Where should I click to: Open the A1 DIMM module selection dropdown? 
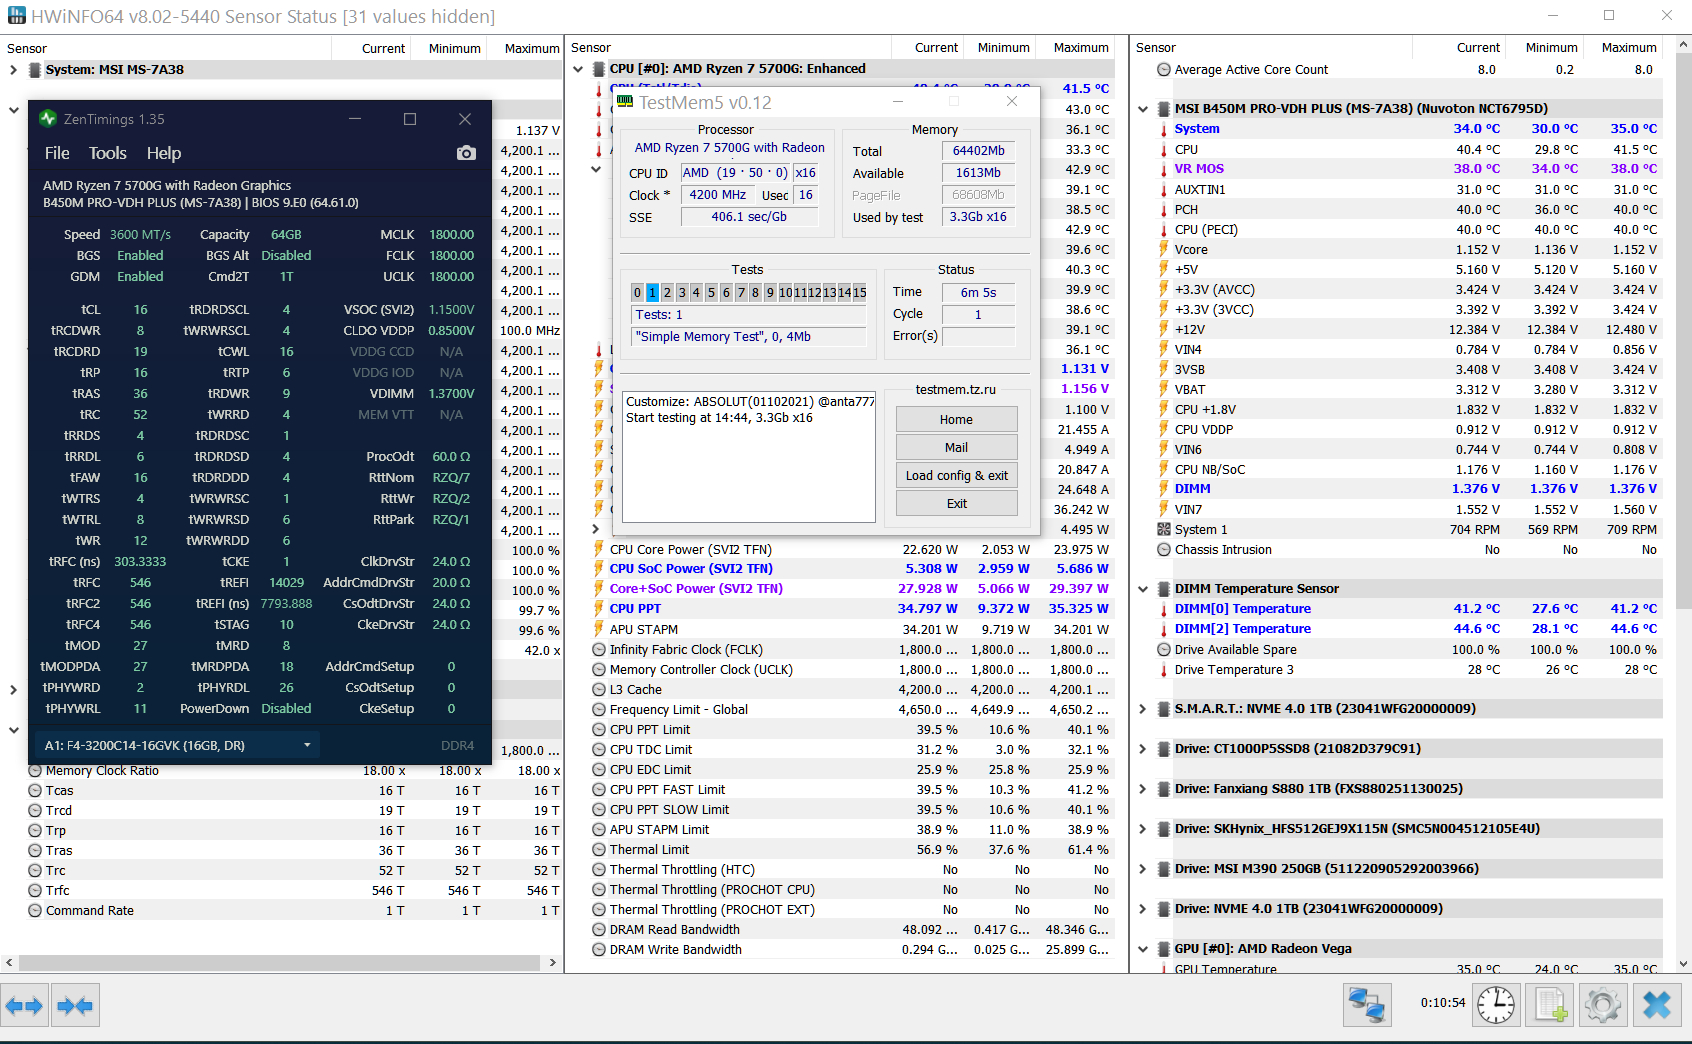click(x=178, y=745)
